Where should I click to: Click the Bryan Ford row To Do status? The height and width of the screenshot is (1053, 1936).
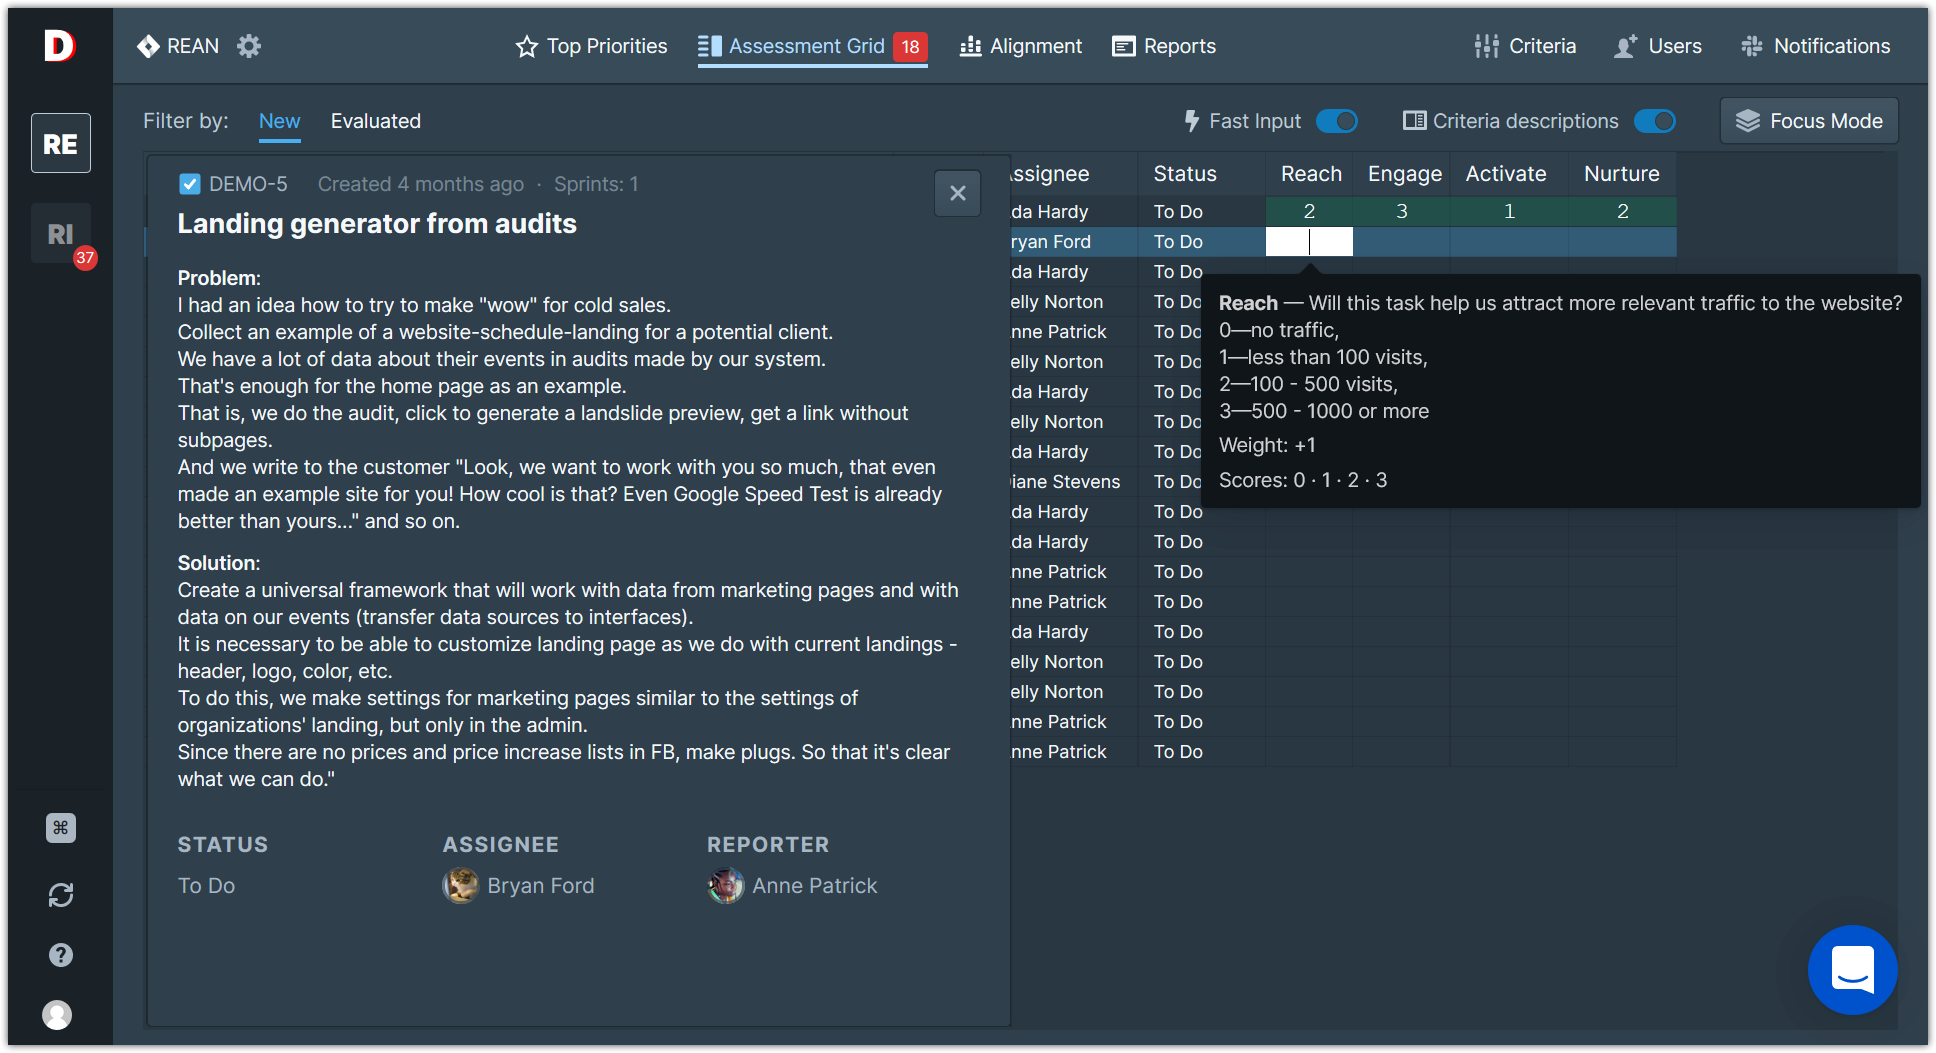[1178, 242]
